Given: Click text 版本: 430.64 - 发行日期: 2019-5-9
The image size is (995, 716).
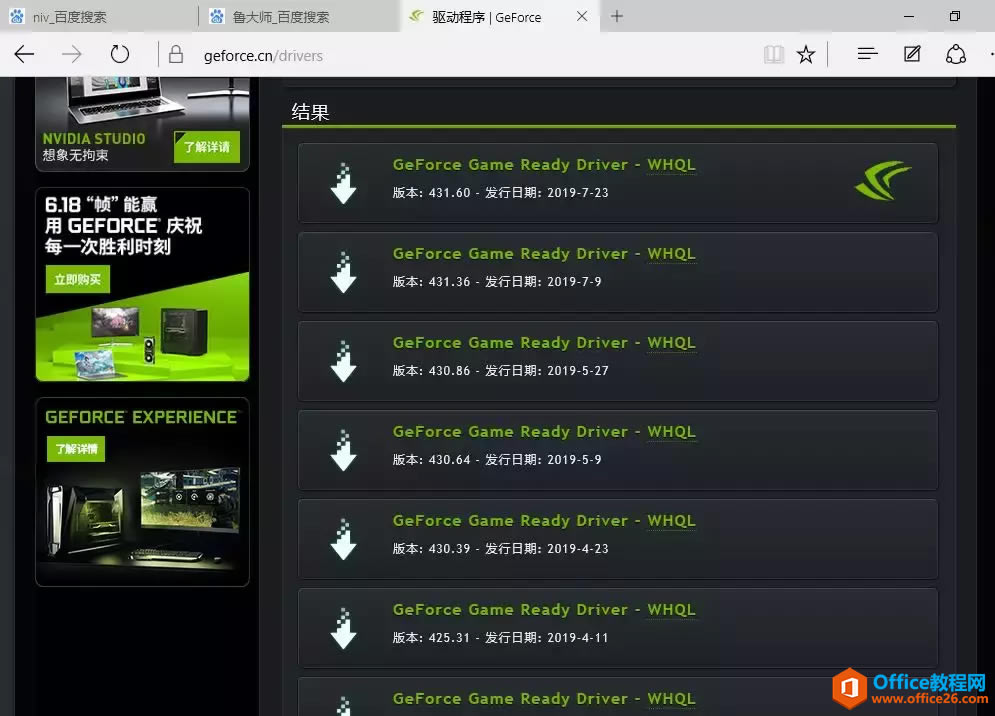Looking at the screenshot, I should pos(497,459).
